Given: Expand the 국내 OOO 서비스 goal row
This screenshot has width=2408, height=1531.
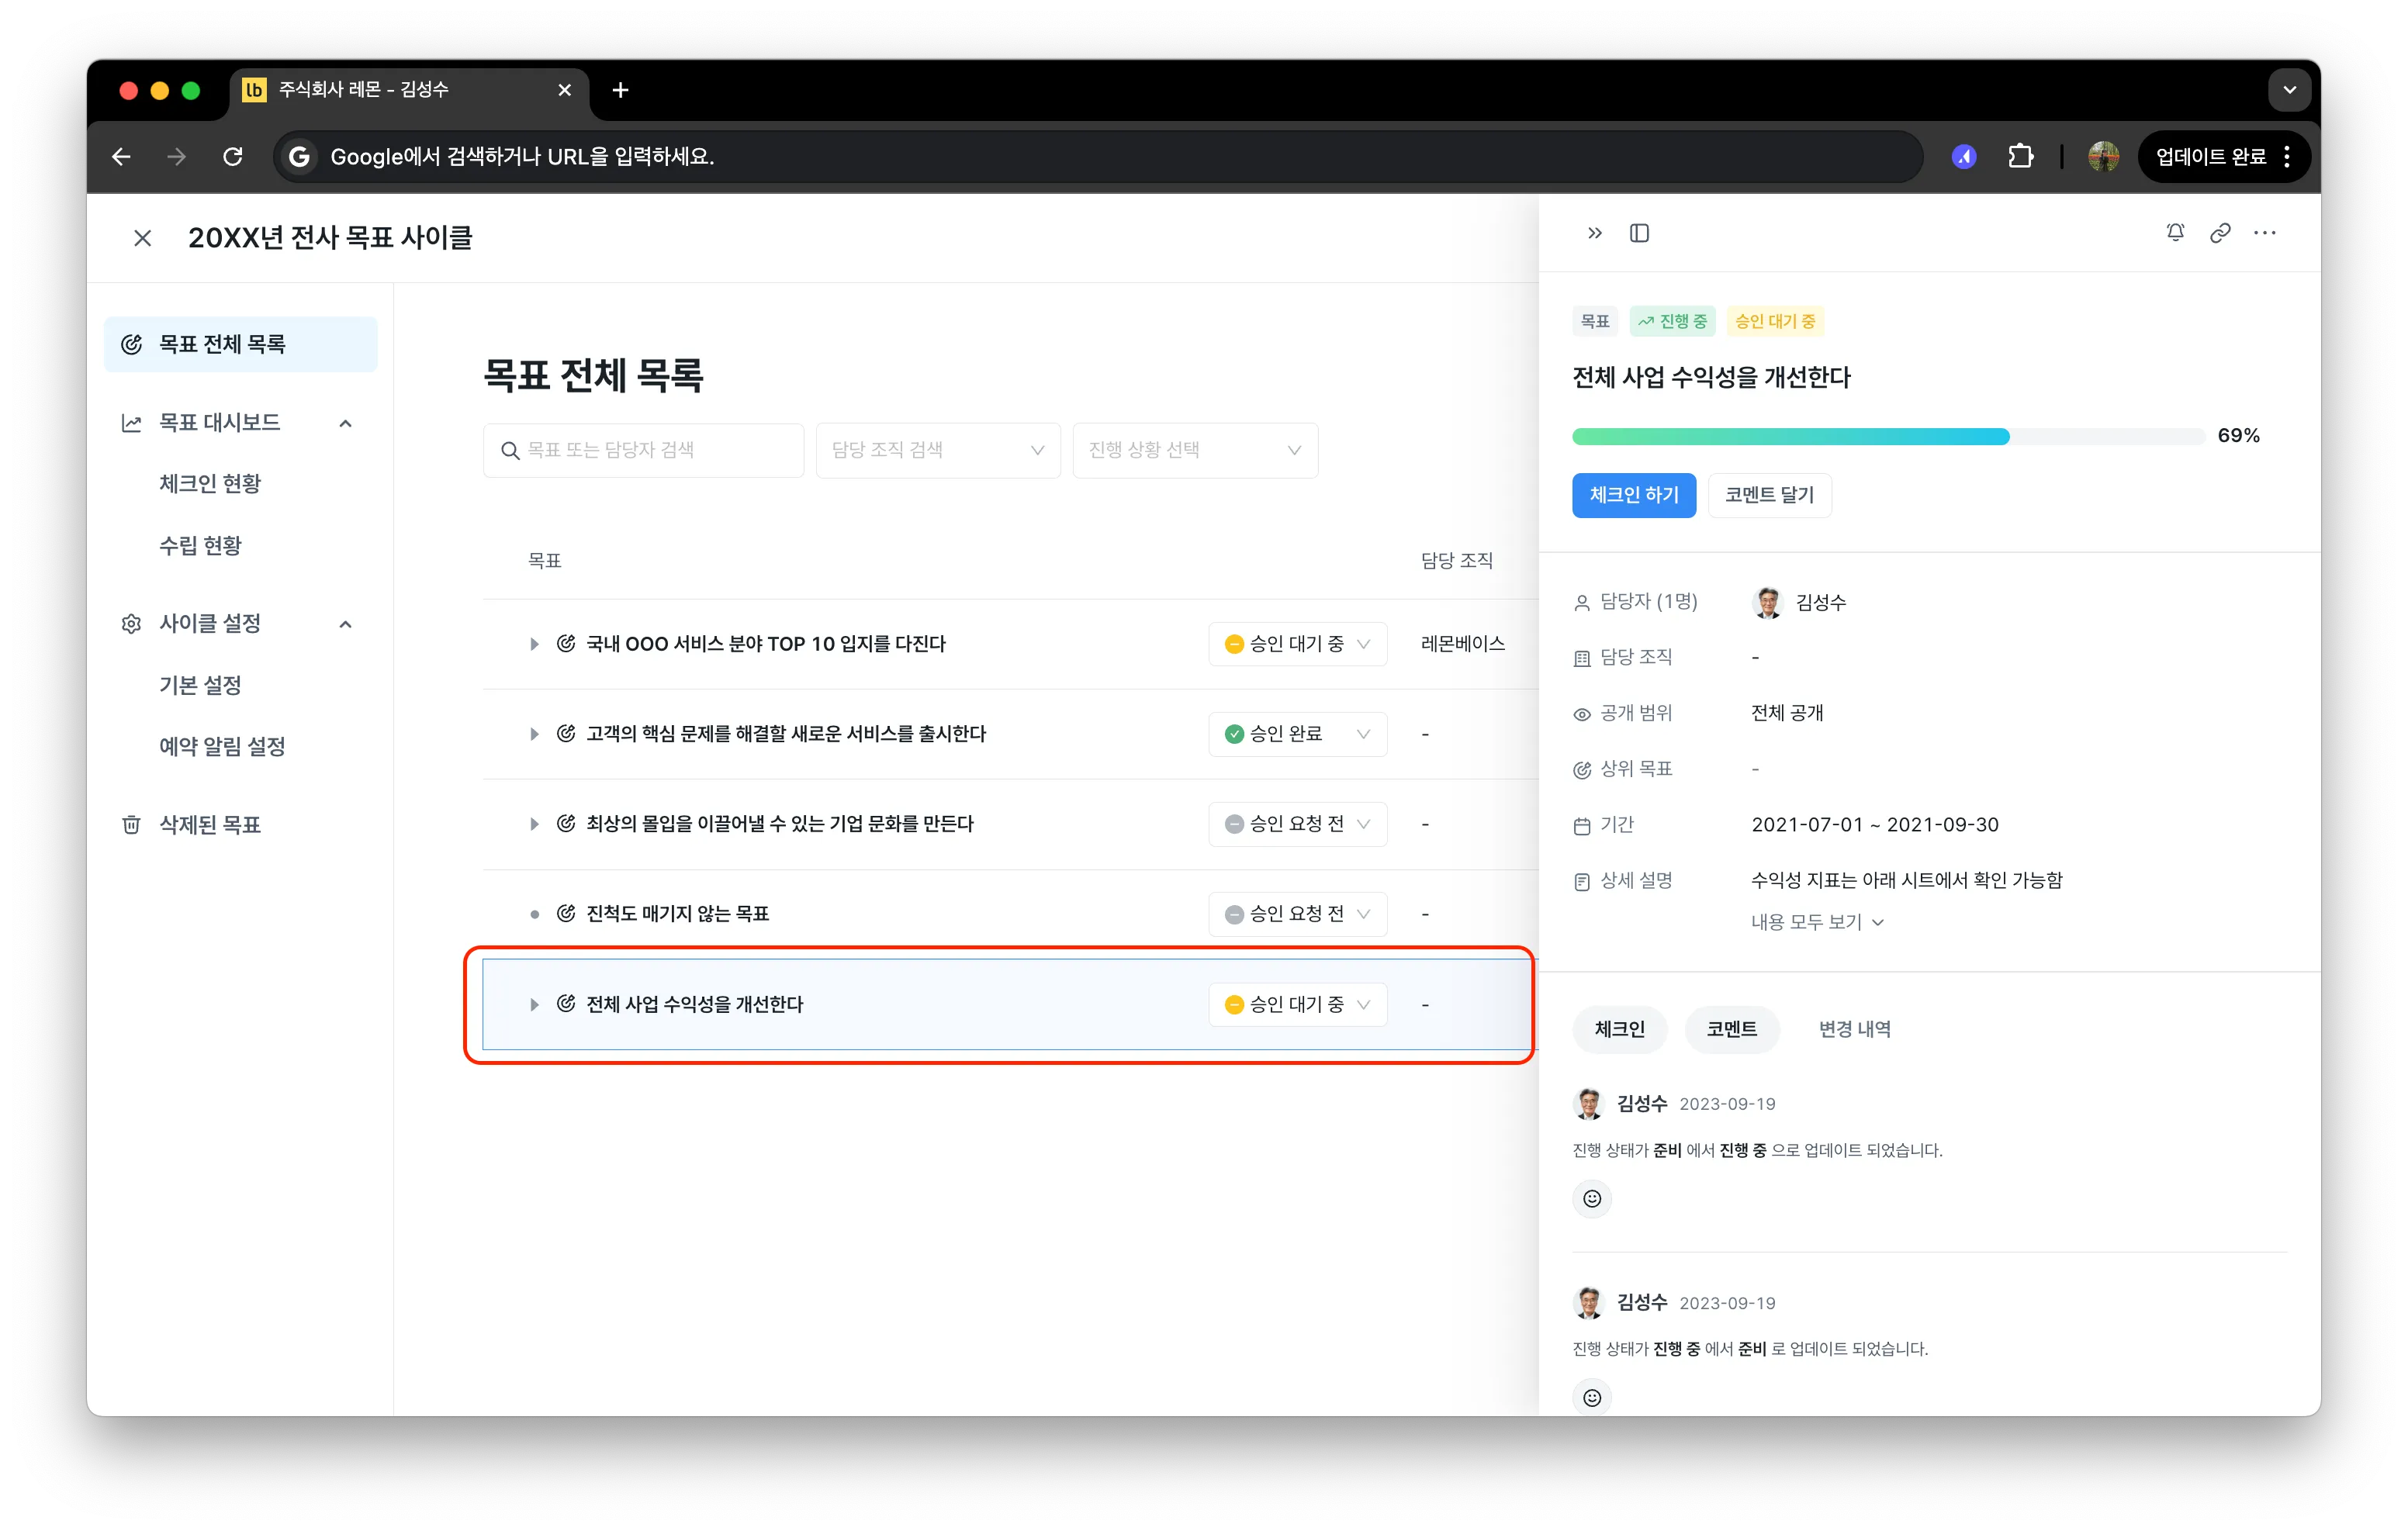Looking at the screenshot, I should [534, 644].
